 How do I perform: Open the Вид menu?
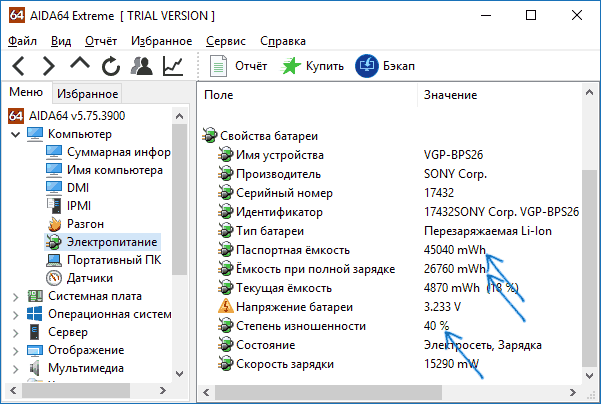61,41
